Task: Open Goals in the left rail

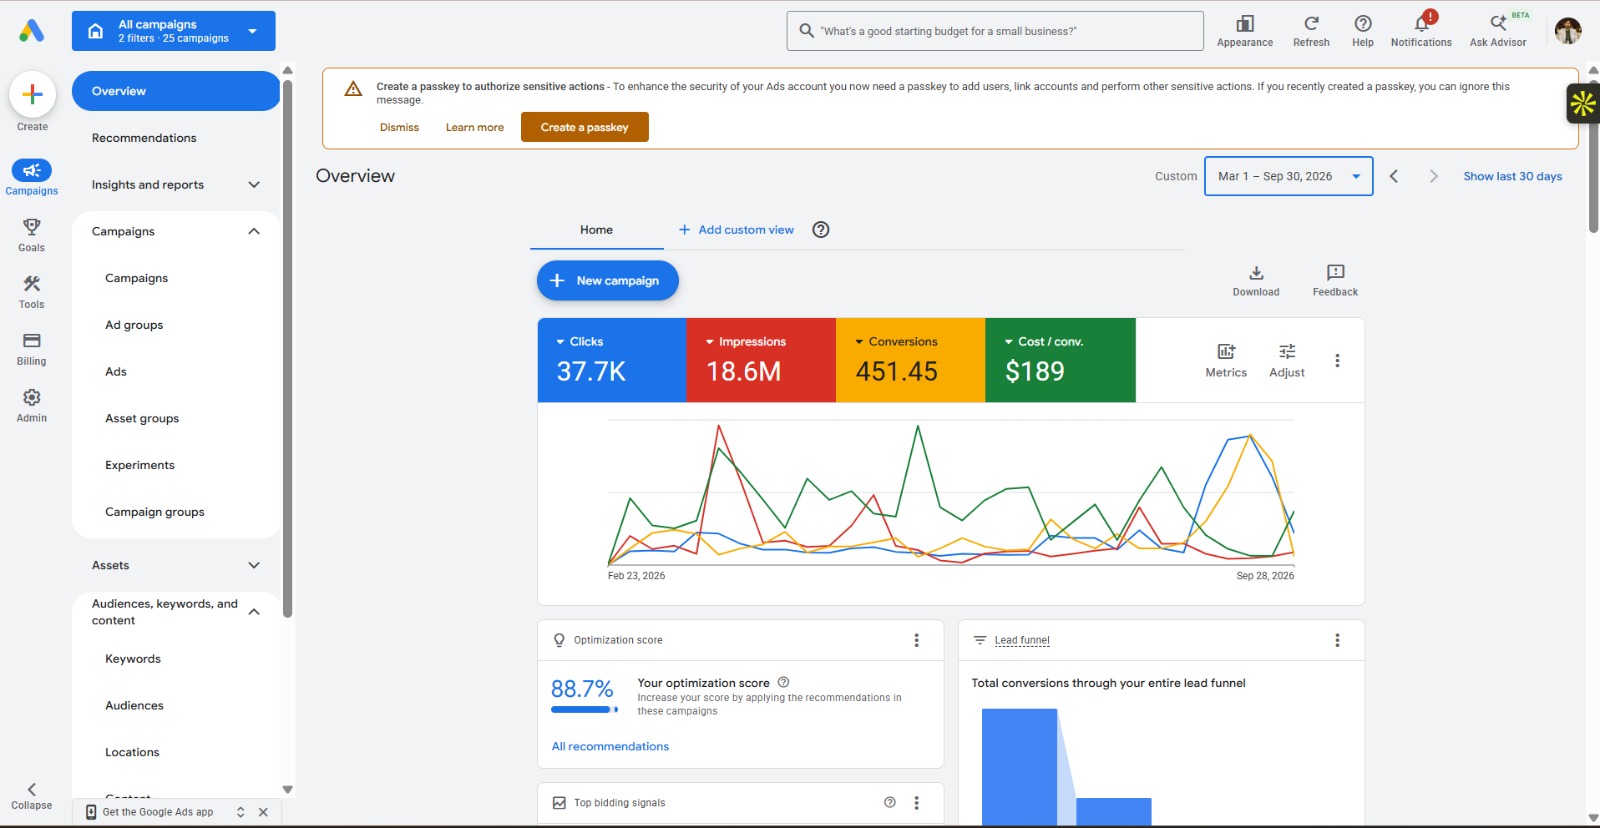Action: (x=32, y=235)
